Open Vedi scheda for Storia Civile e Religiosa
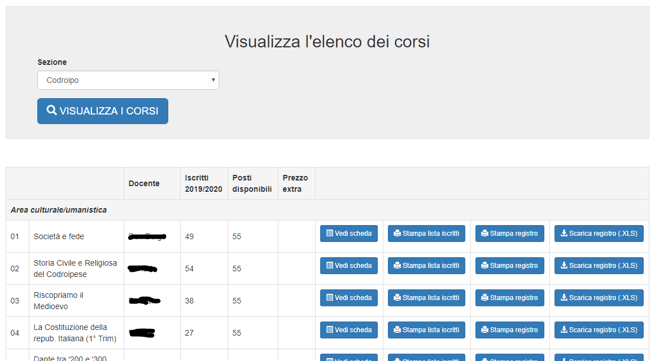The width and height of the screenshot is (655, 361). [x=349, y=266]
